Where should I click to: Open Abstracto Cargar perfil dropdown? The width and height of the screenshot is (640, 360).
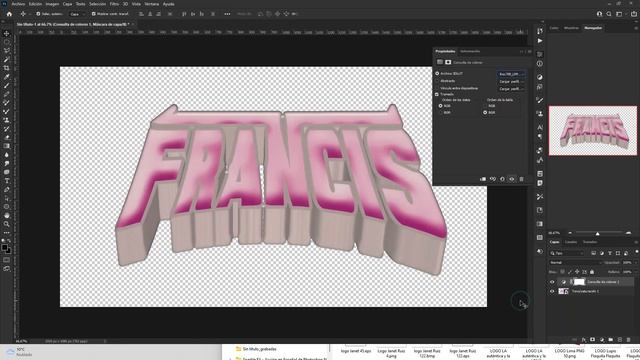tap(511, 81)
